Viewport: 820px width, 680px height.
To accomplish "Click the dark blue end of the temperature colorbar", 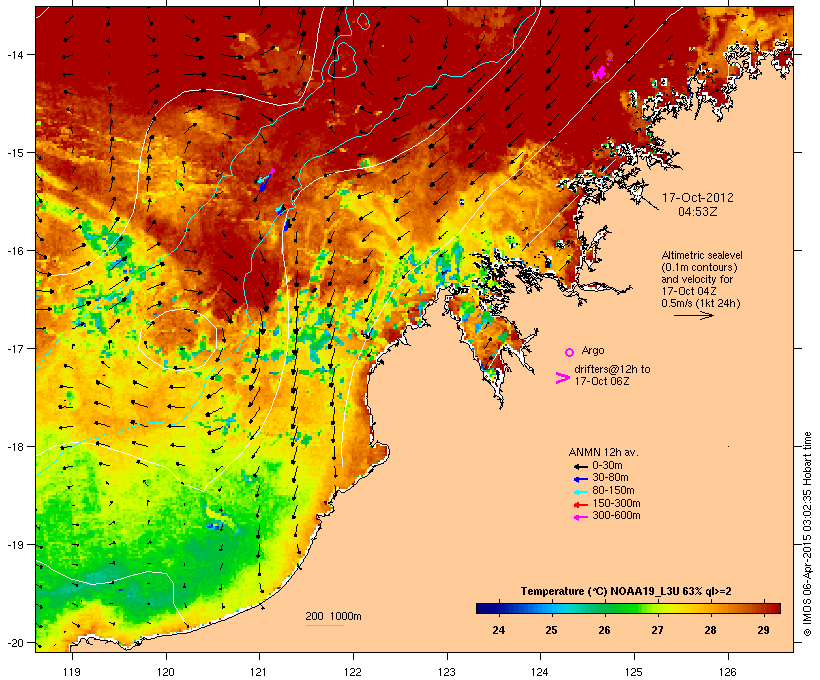I will tap(484, 608).
